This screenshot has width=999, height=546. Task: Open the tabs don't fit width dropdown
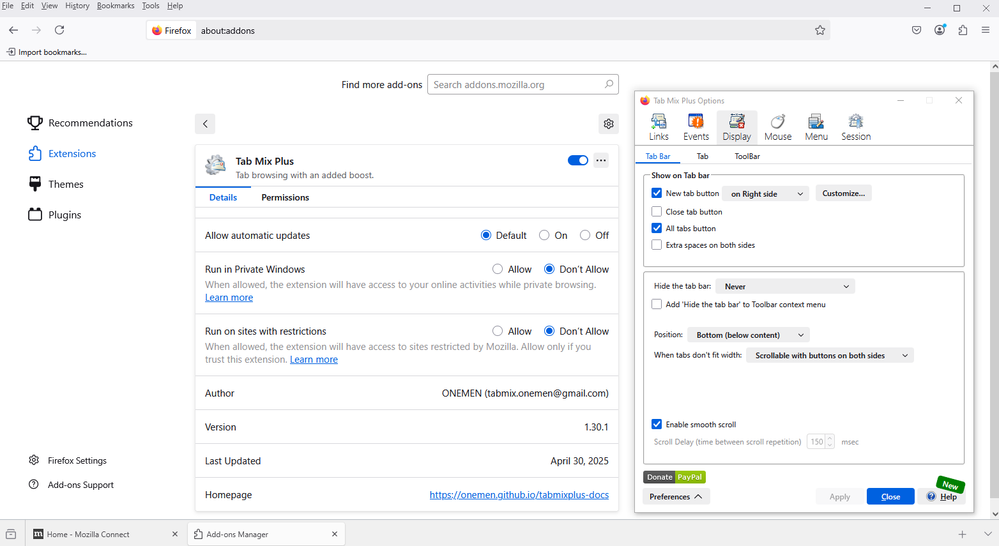tap(830, 356)
